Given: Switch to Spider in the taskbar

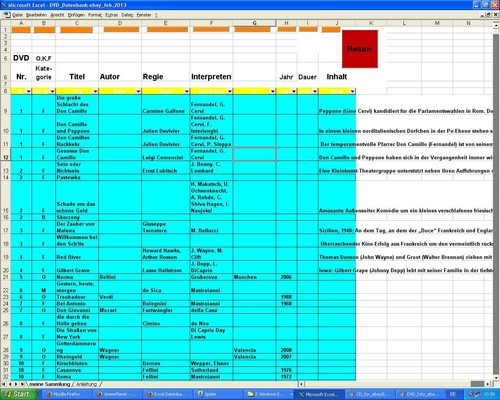Looking at the screenshot, I should (218, 394).
